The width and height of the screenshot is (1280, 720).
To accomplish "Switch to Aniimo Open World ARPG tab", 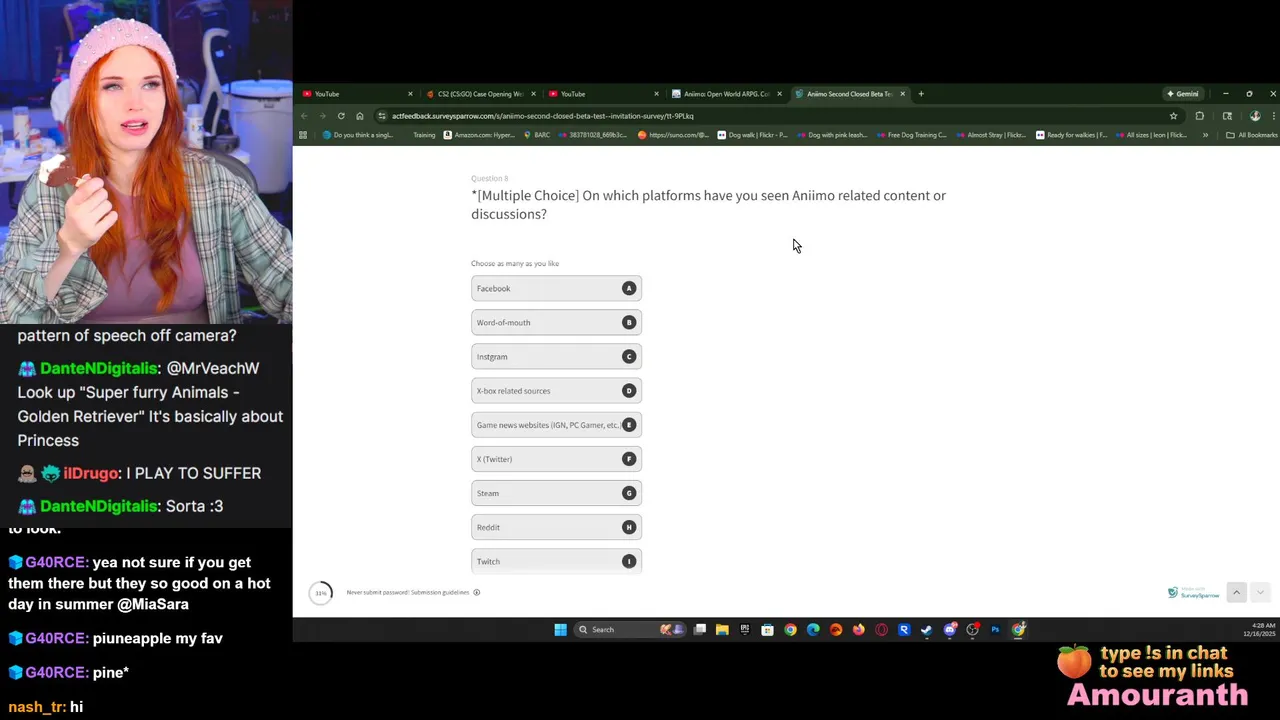I will [x=726, y=94].
